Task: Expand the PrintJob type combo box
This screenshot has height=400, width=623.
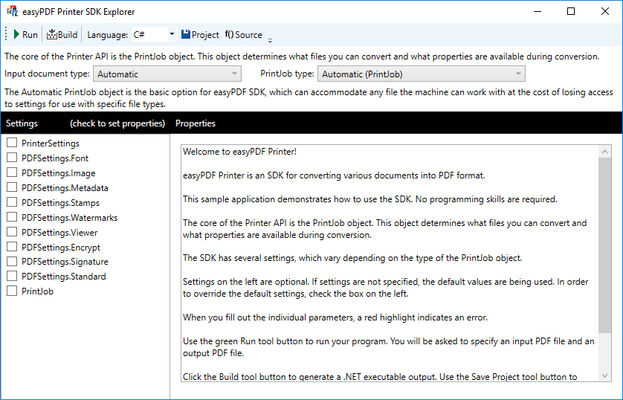Action: click(421, 74)
